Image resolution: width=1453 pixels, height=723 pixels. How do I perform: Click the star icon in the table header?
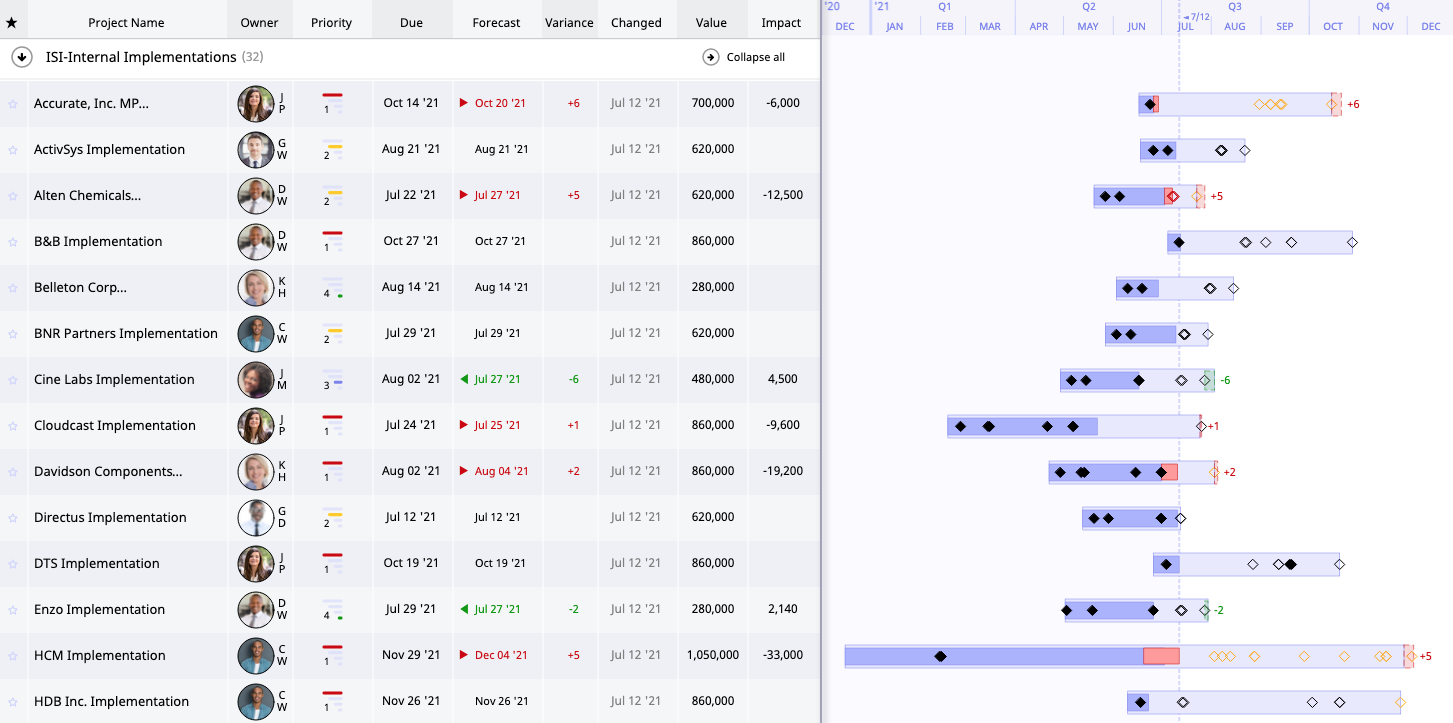point(14,22)
